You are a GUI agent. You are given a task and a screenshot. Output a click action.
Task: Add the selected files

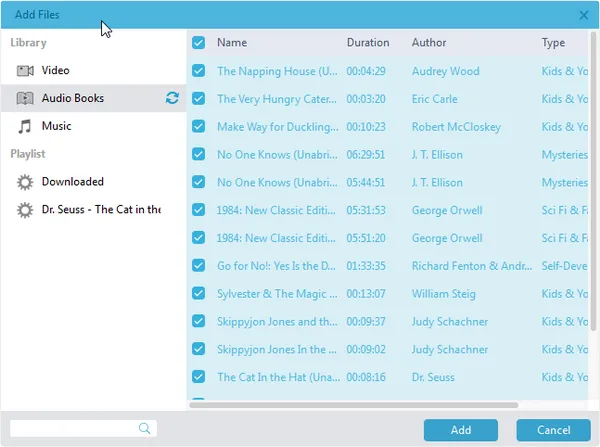tap(461, 430)
